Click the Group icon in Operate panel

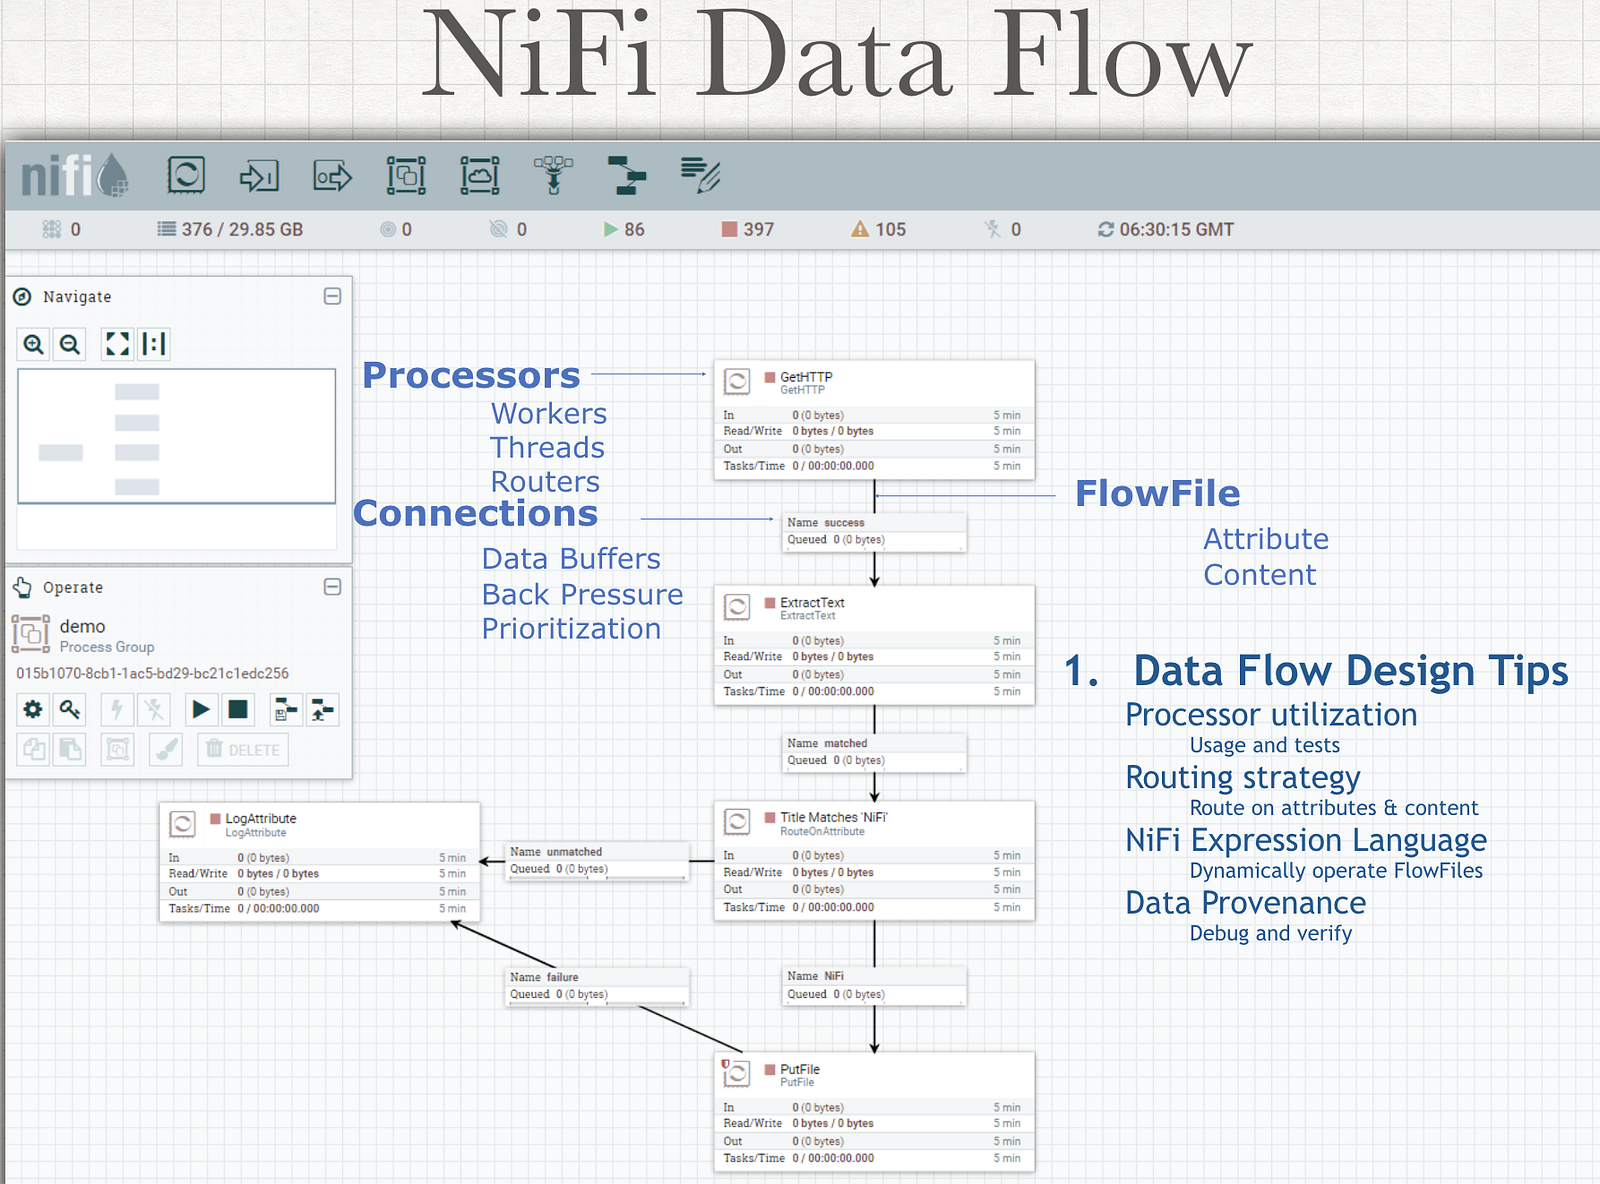[117, 749]
